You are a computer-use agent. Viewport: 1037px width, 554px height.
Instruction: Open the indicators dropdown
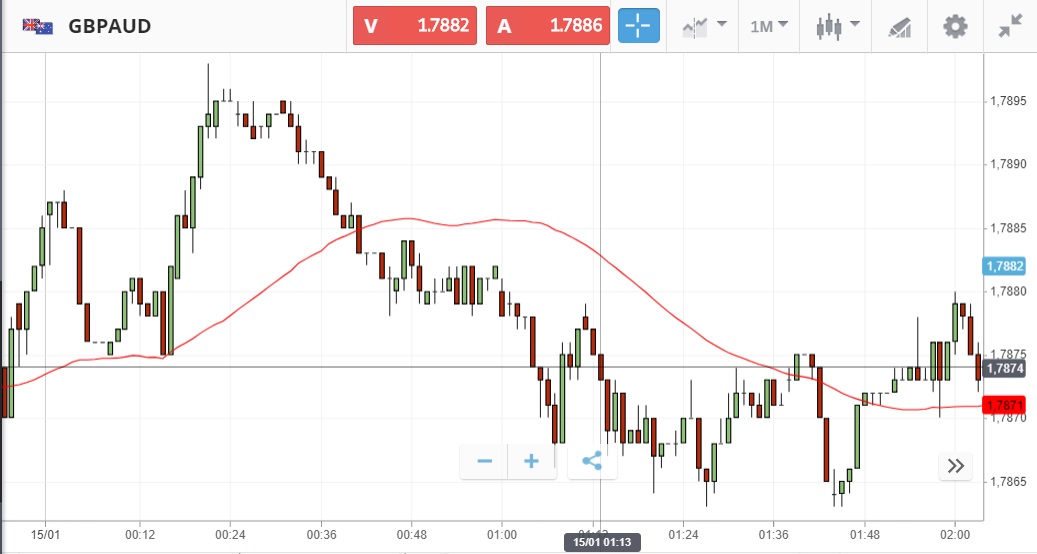[x=703, y=26]
